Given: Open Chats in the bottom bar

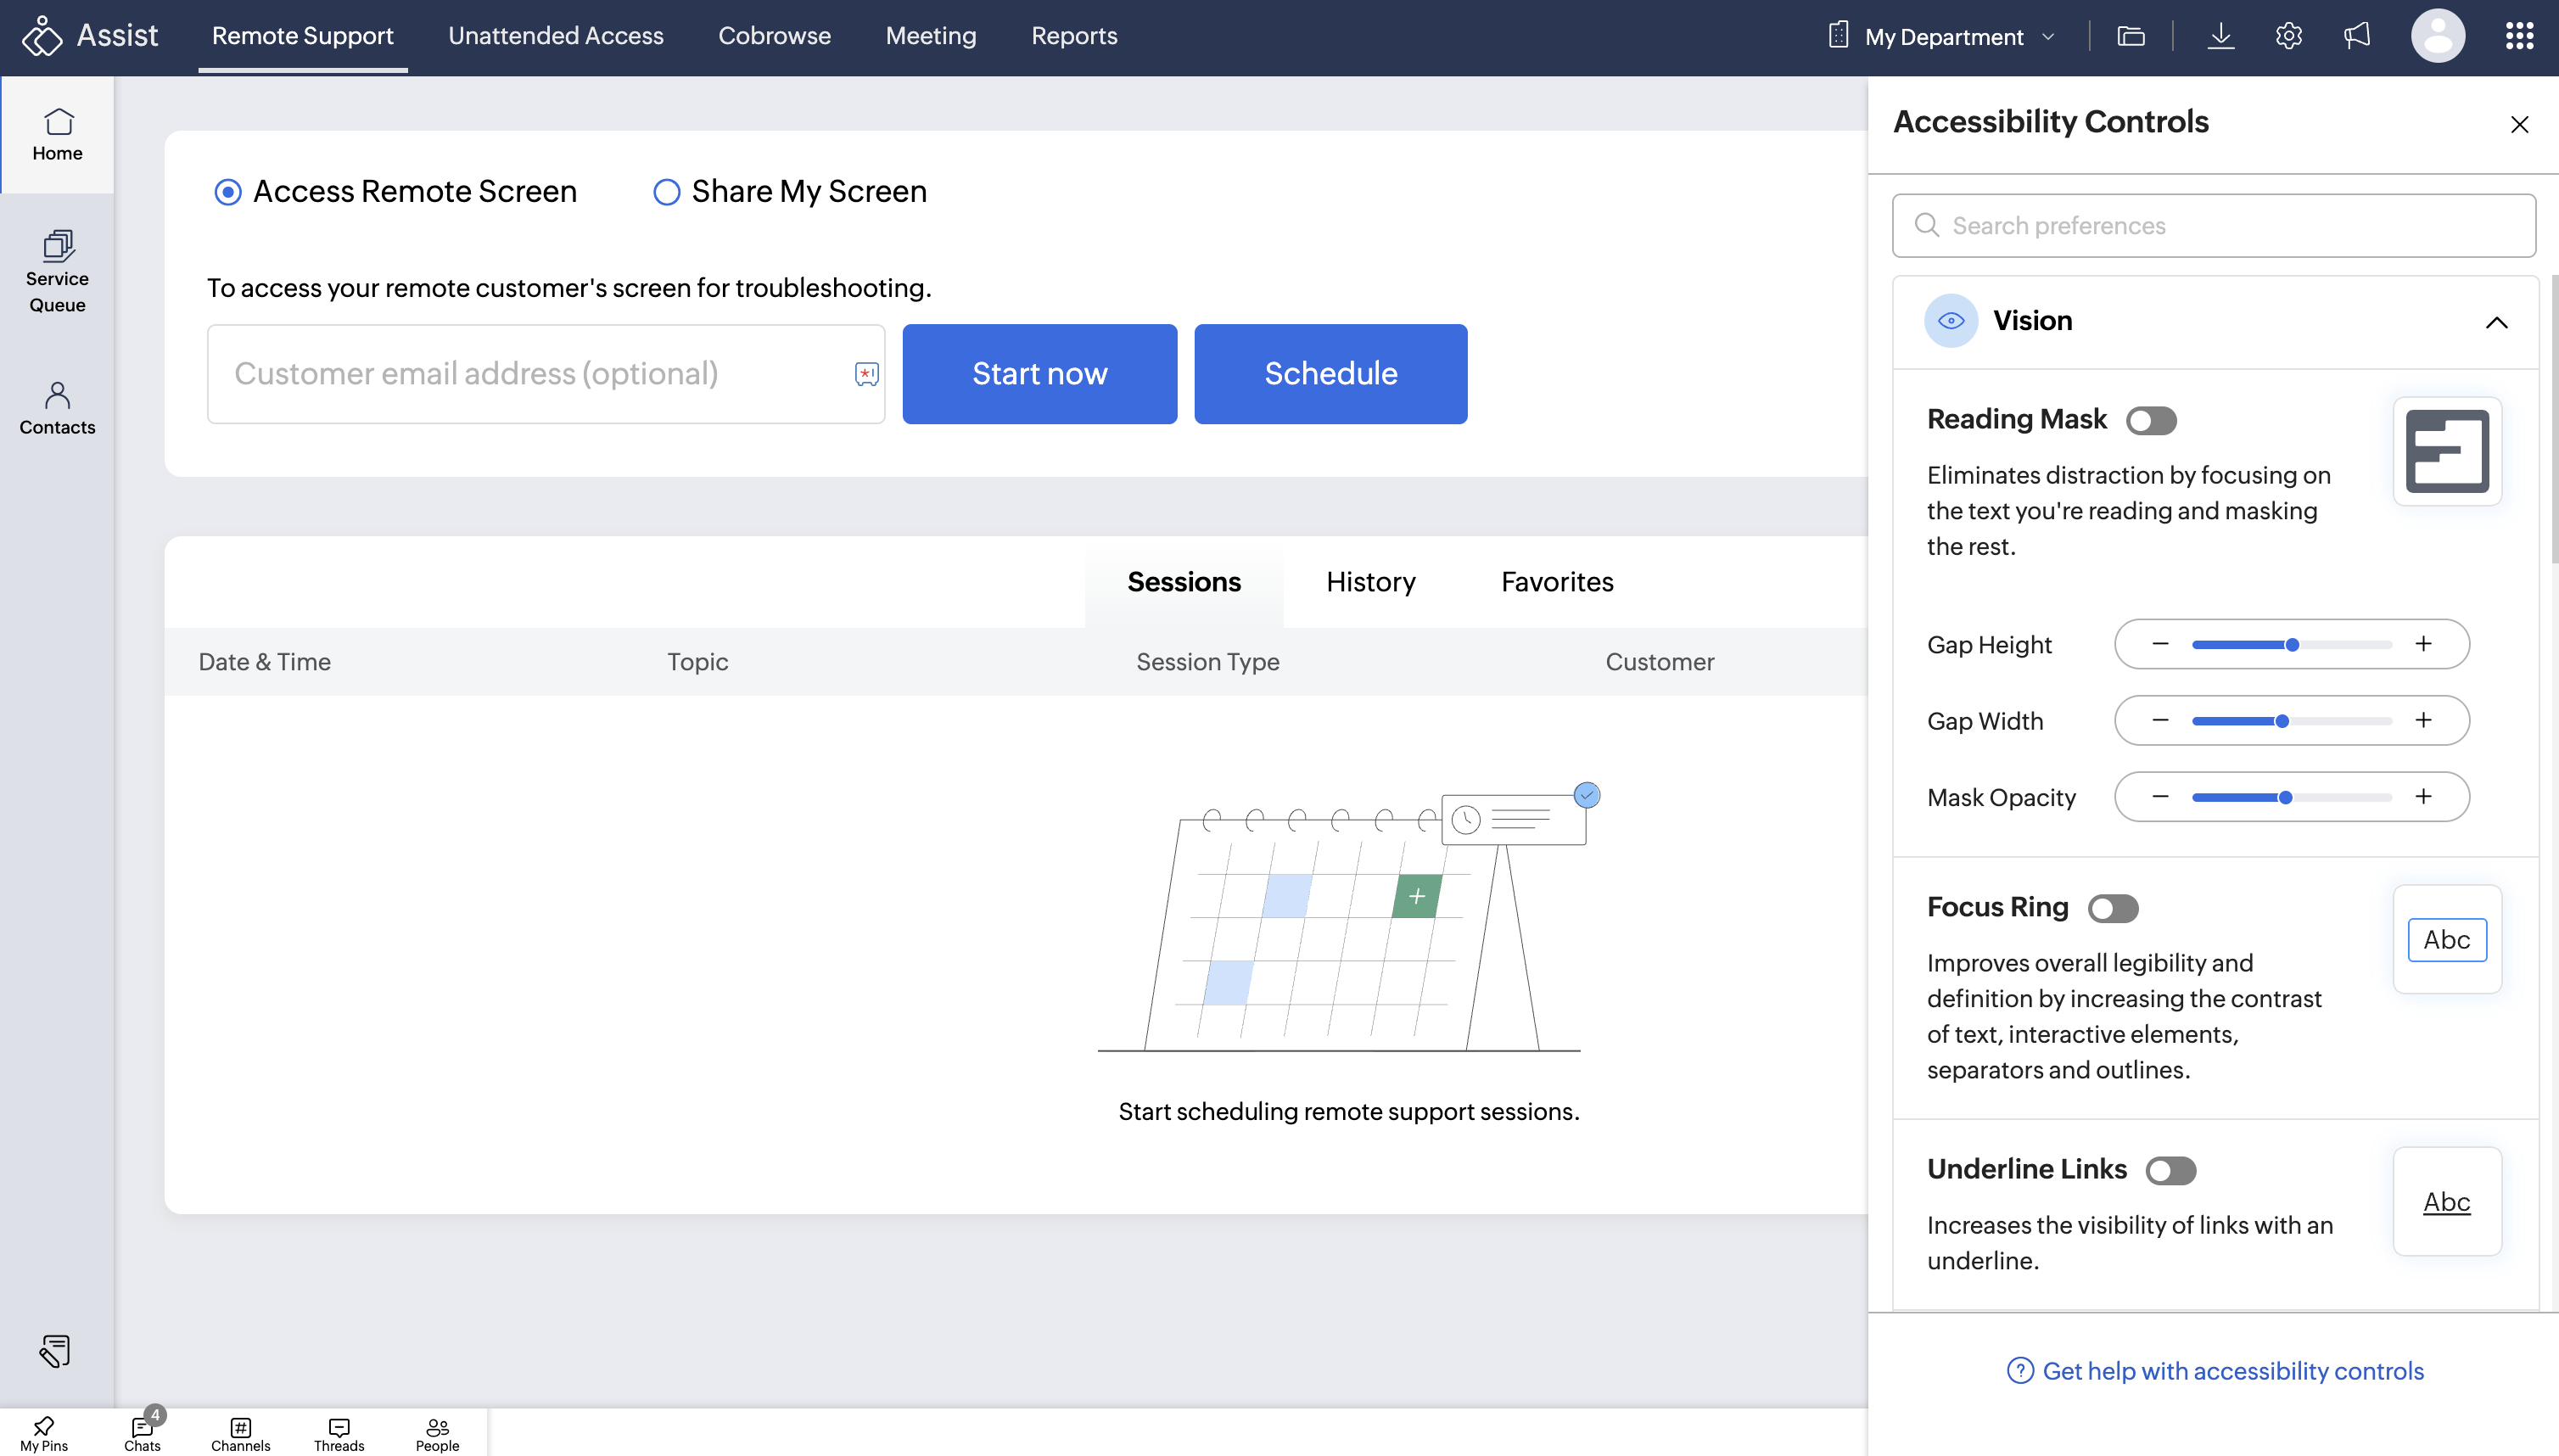Looking at the screenshot, I should [142, 1433].
